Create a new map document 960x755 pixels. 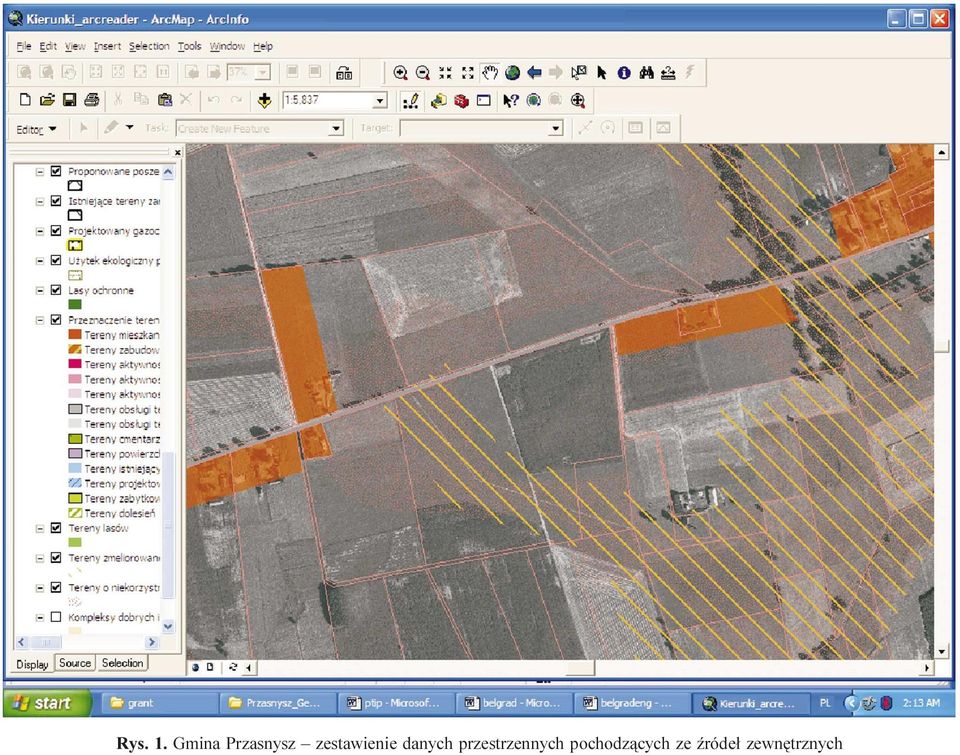tap(25, 100)
